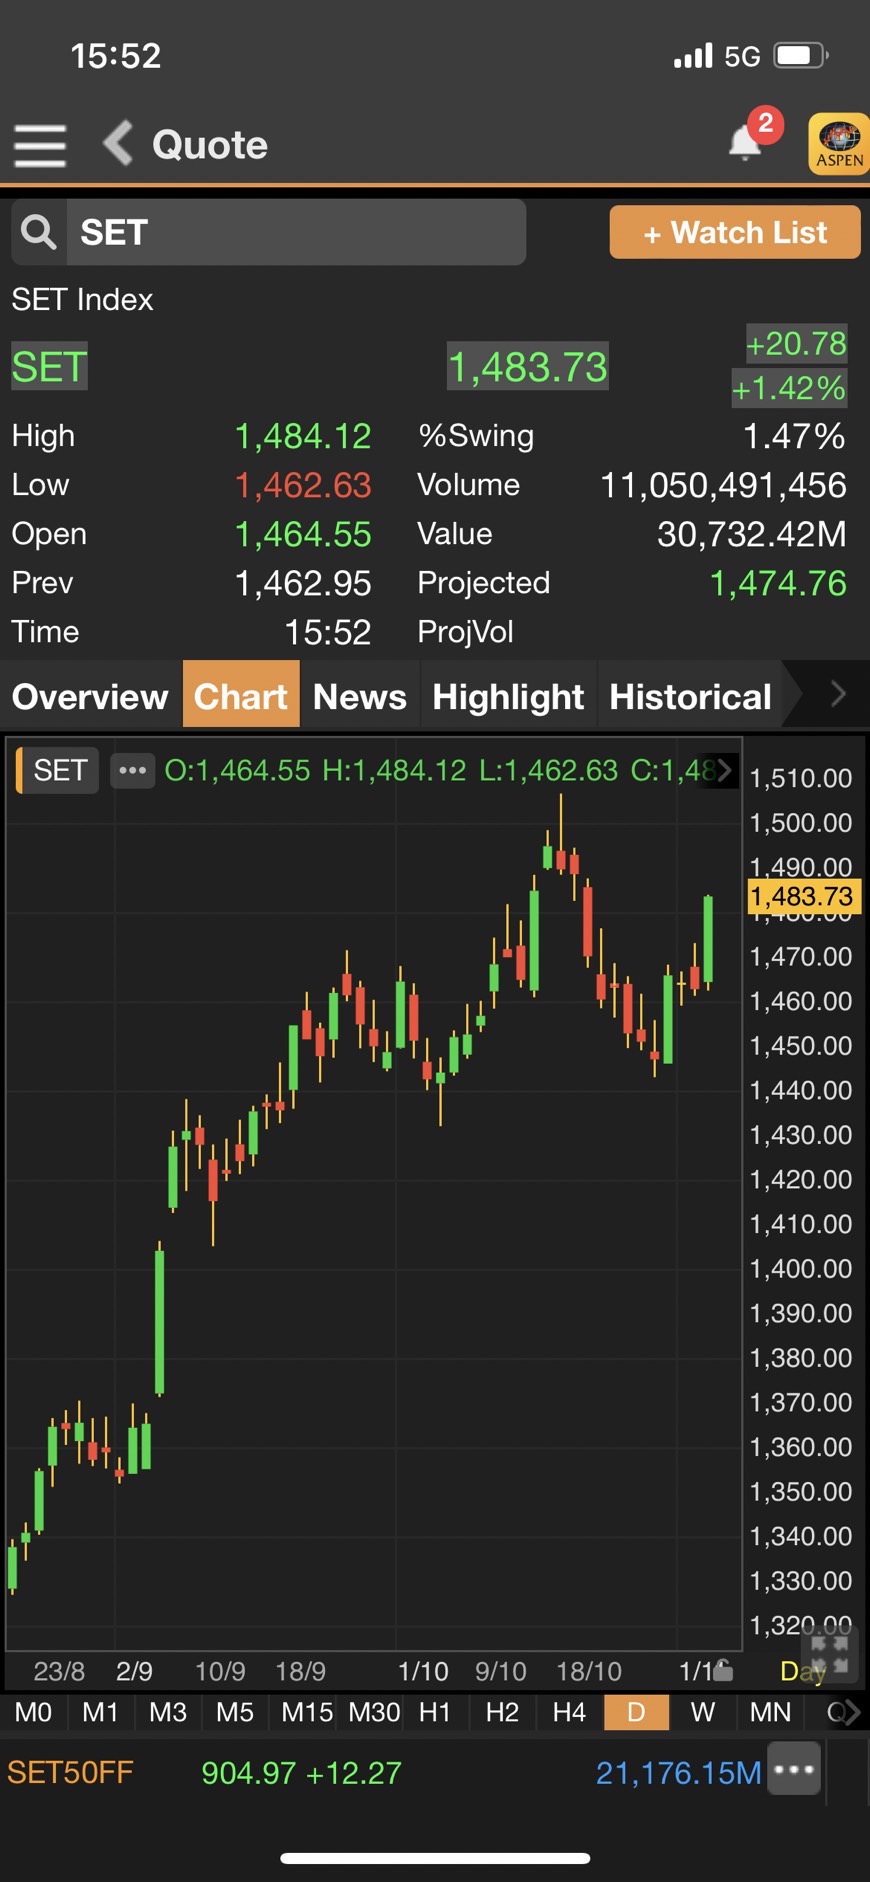
Task: Tap the chart lock icon
Action: click(723, 1669)
